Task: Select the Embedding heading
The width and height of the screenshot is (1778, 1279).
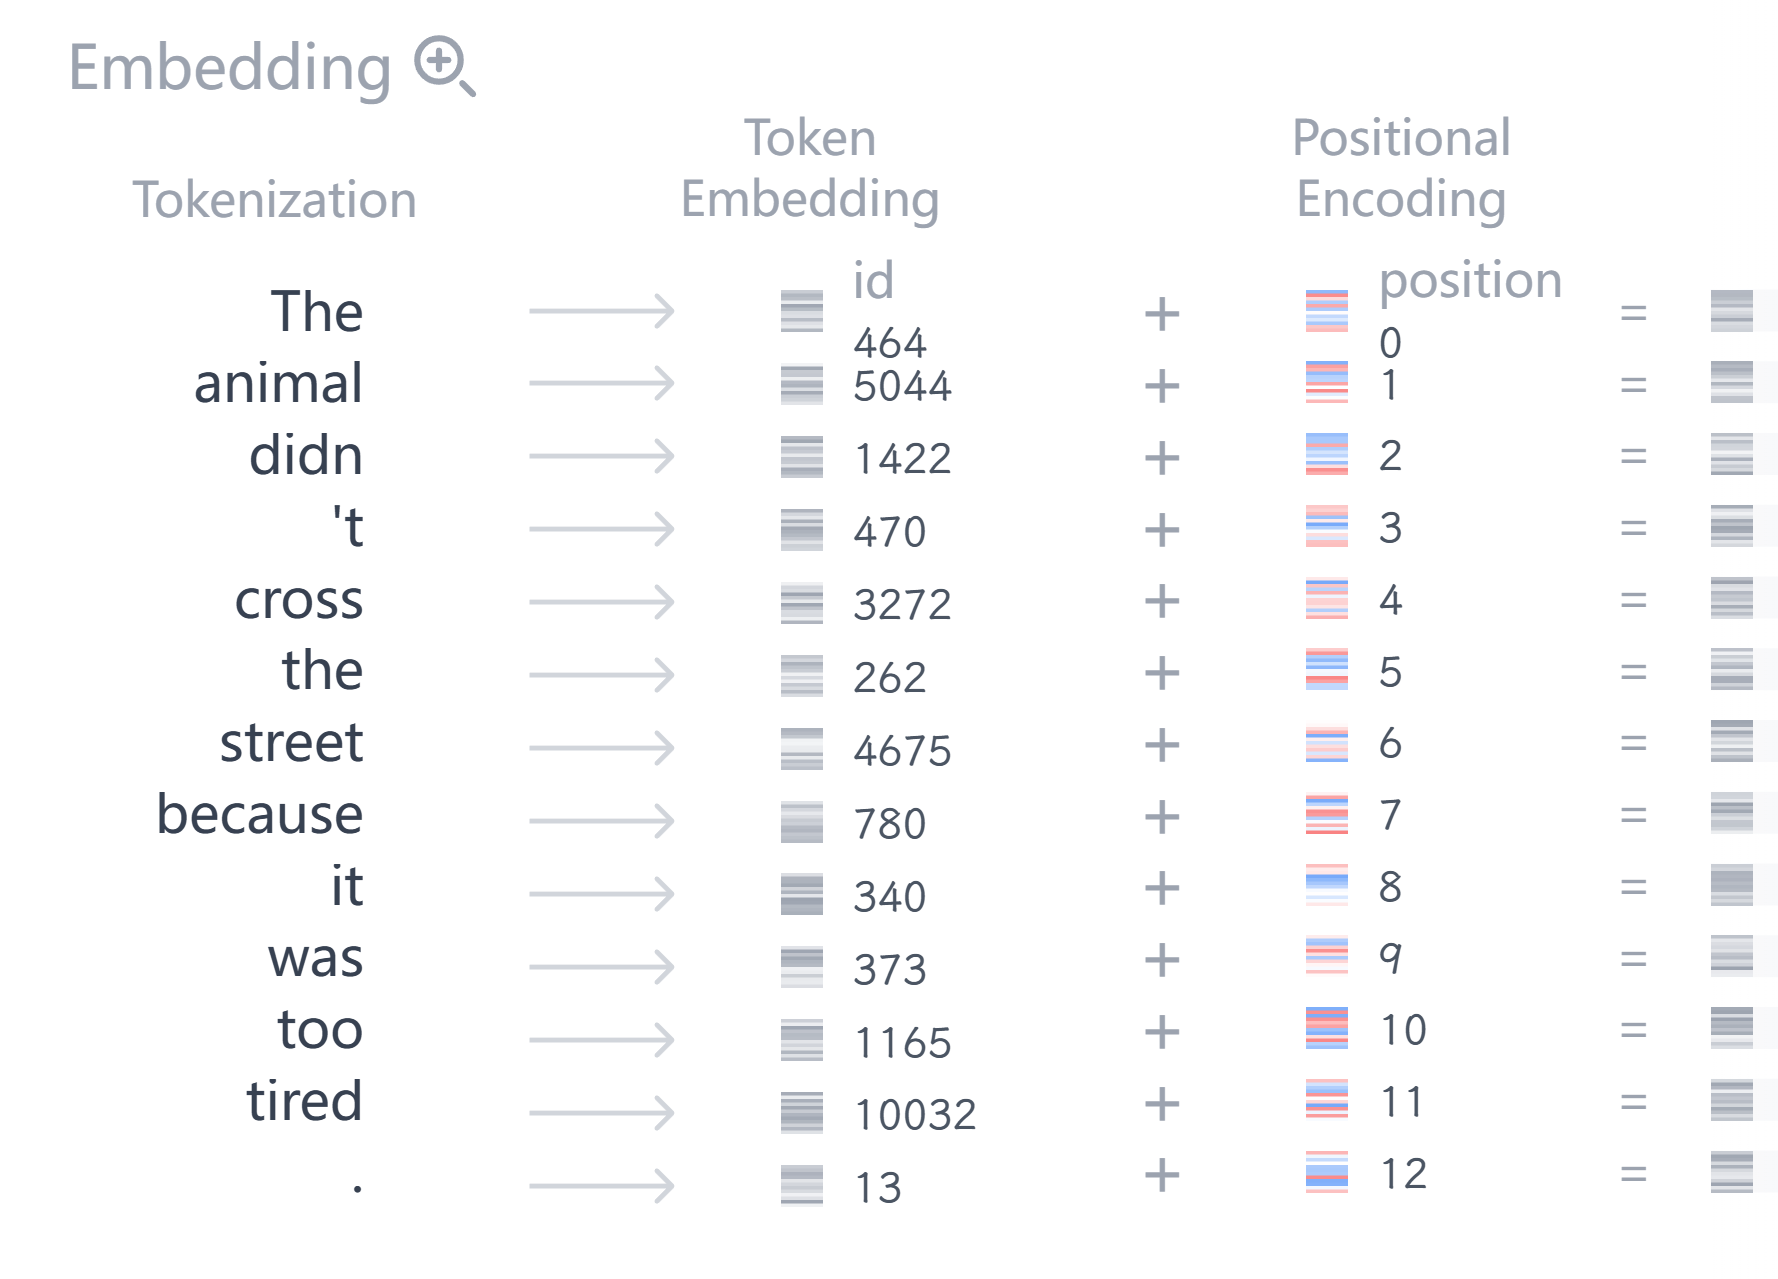Action: [230, 68]
